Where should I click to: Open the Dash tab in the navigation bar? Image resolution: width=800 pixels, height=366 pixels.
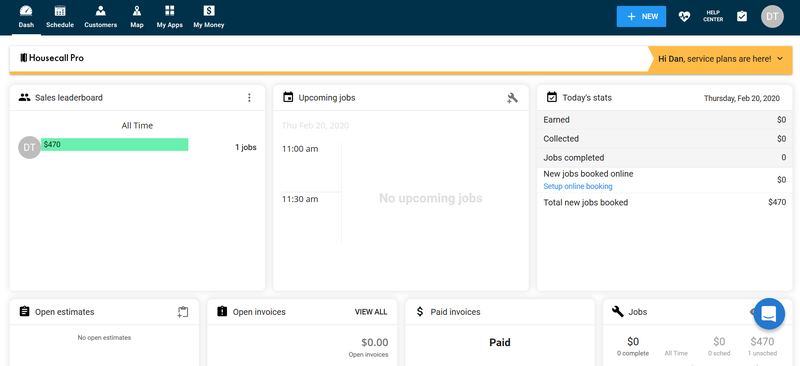[26, 17]
